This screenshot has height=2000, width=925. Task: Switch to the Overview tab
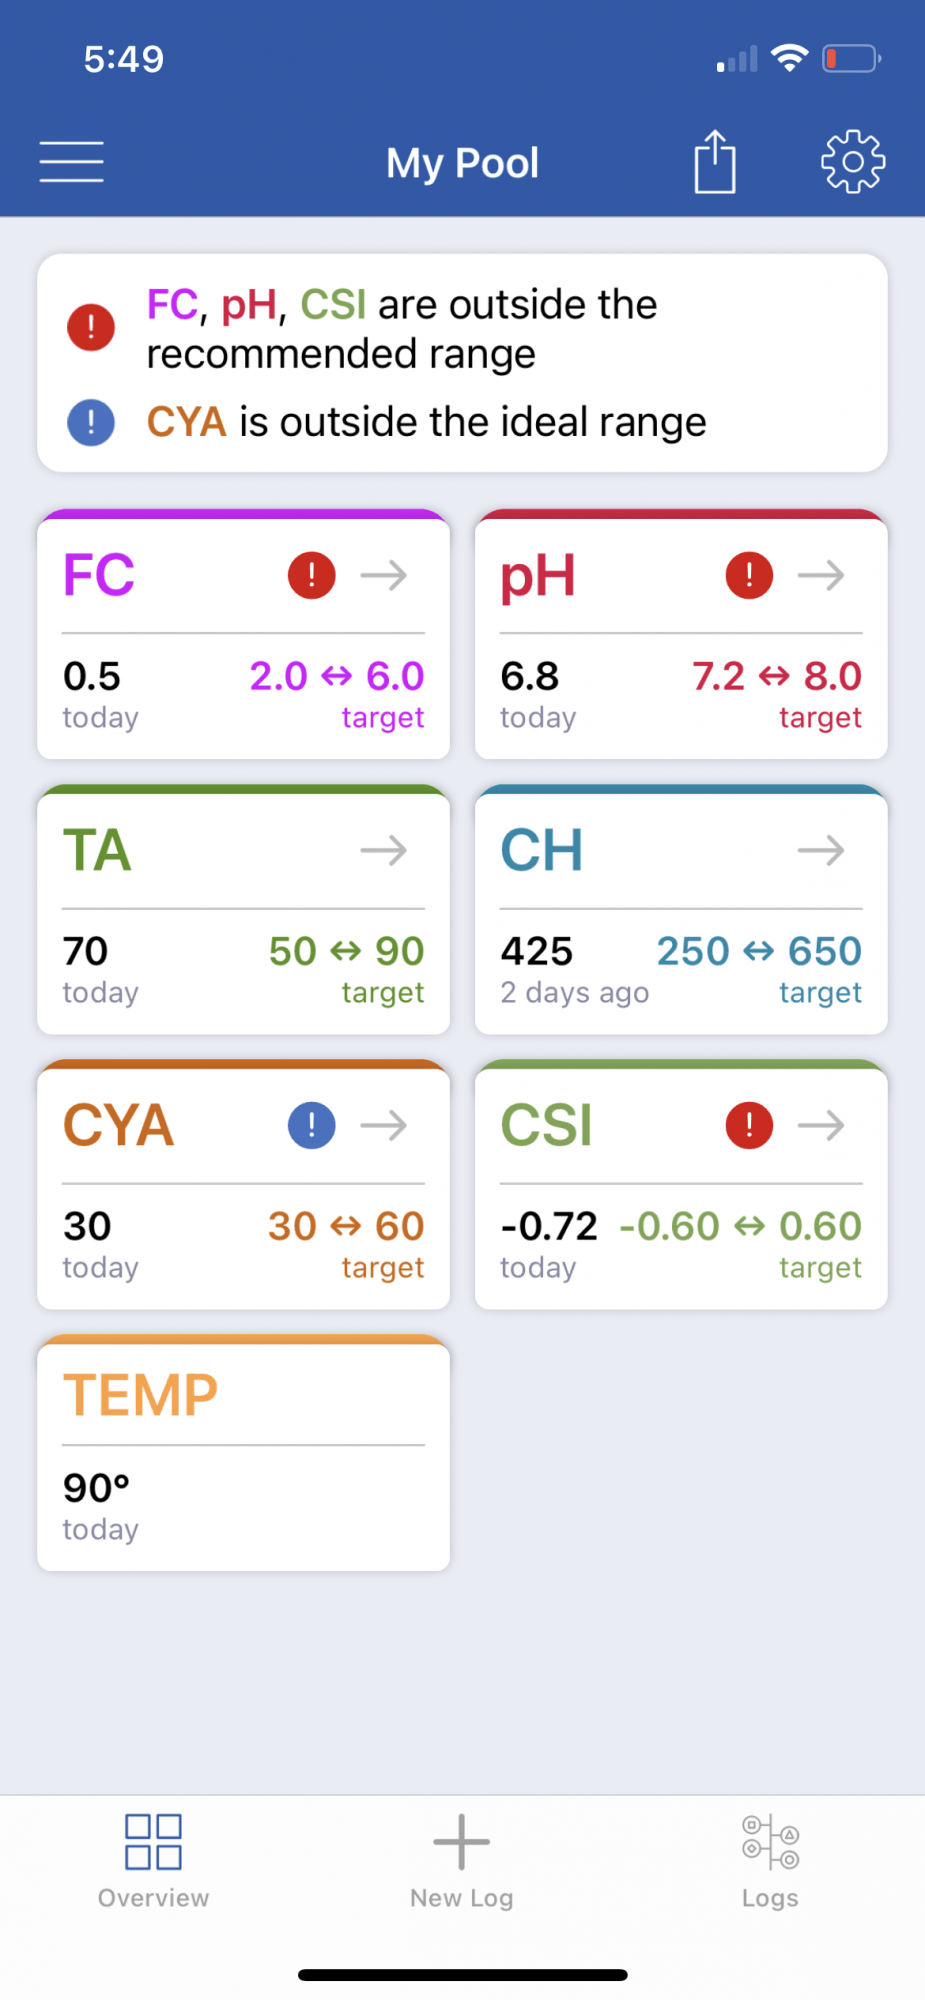(153, 1861)
